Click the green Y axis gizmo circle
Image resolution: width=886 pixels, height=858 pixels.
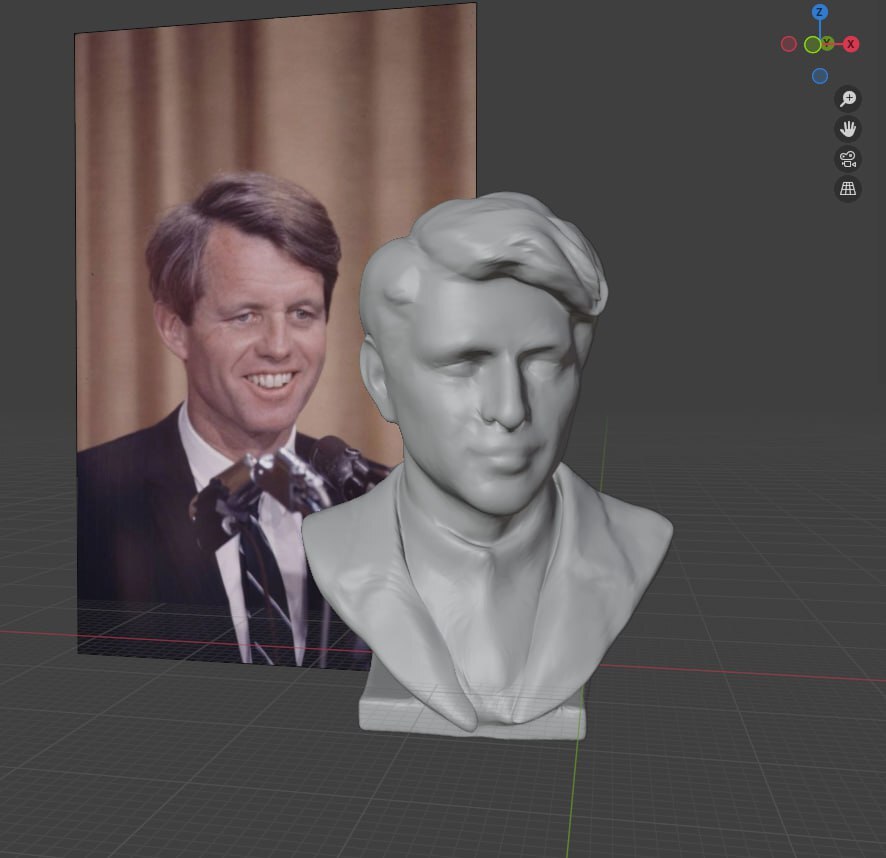tap(813, 45)
